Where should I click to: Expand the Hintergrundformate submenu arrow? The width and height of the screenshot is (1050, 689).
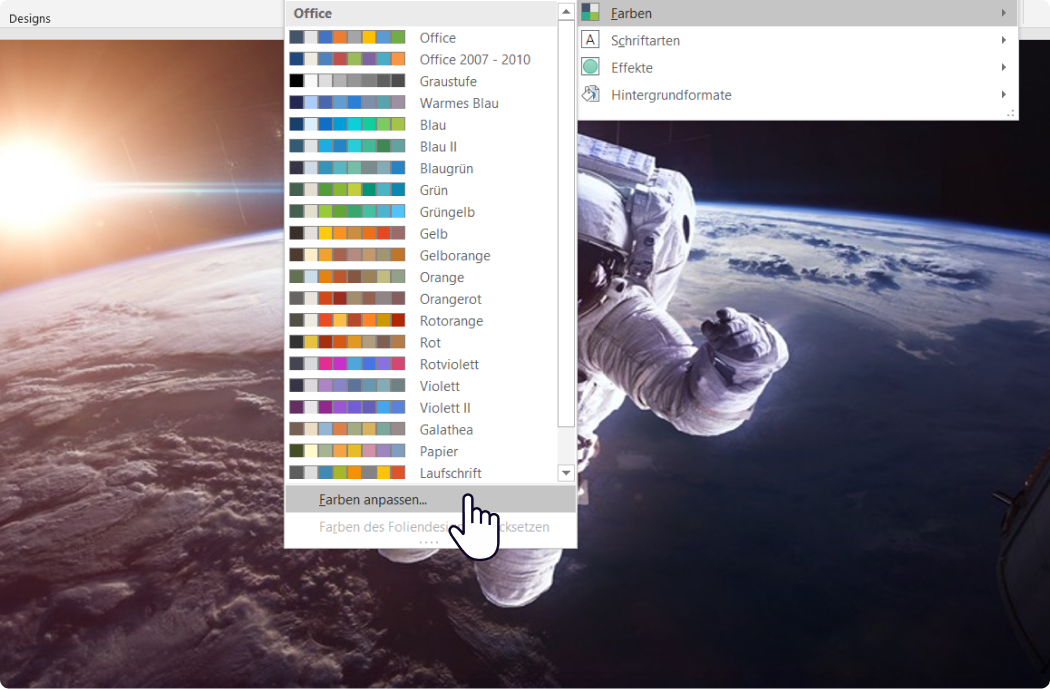click(1003, 94)
